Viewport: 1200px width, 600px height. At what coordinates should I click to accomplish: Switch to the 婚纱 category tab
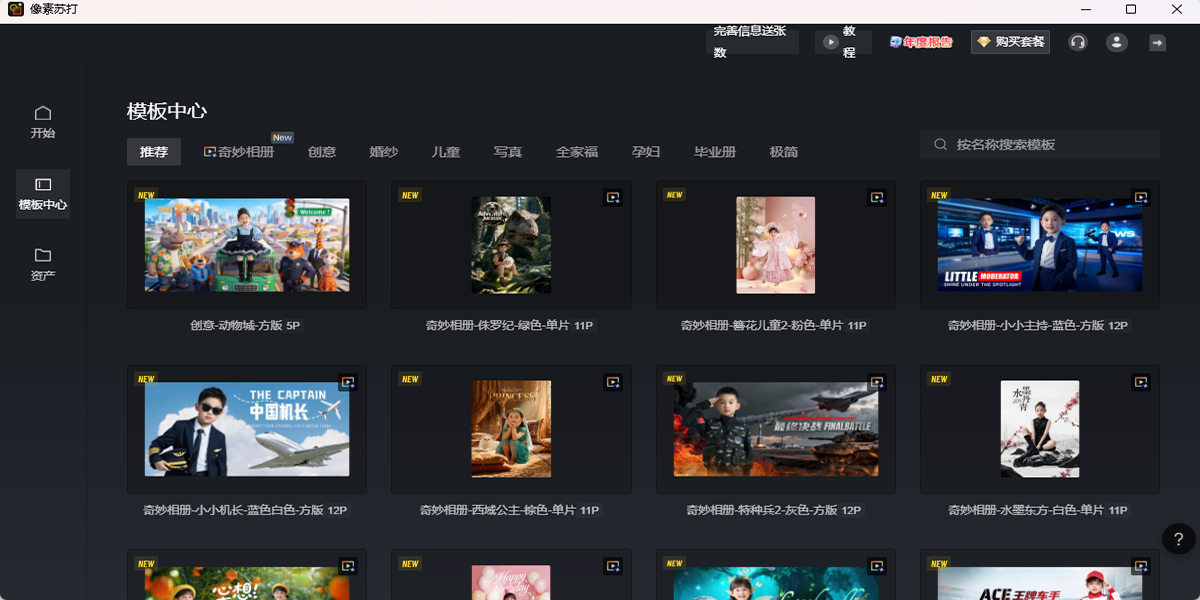[384, 152]
